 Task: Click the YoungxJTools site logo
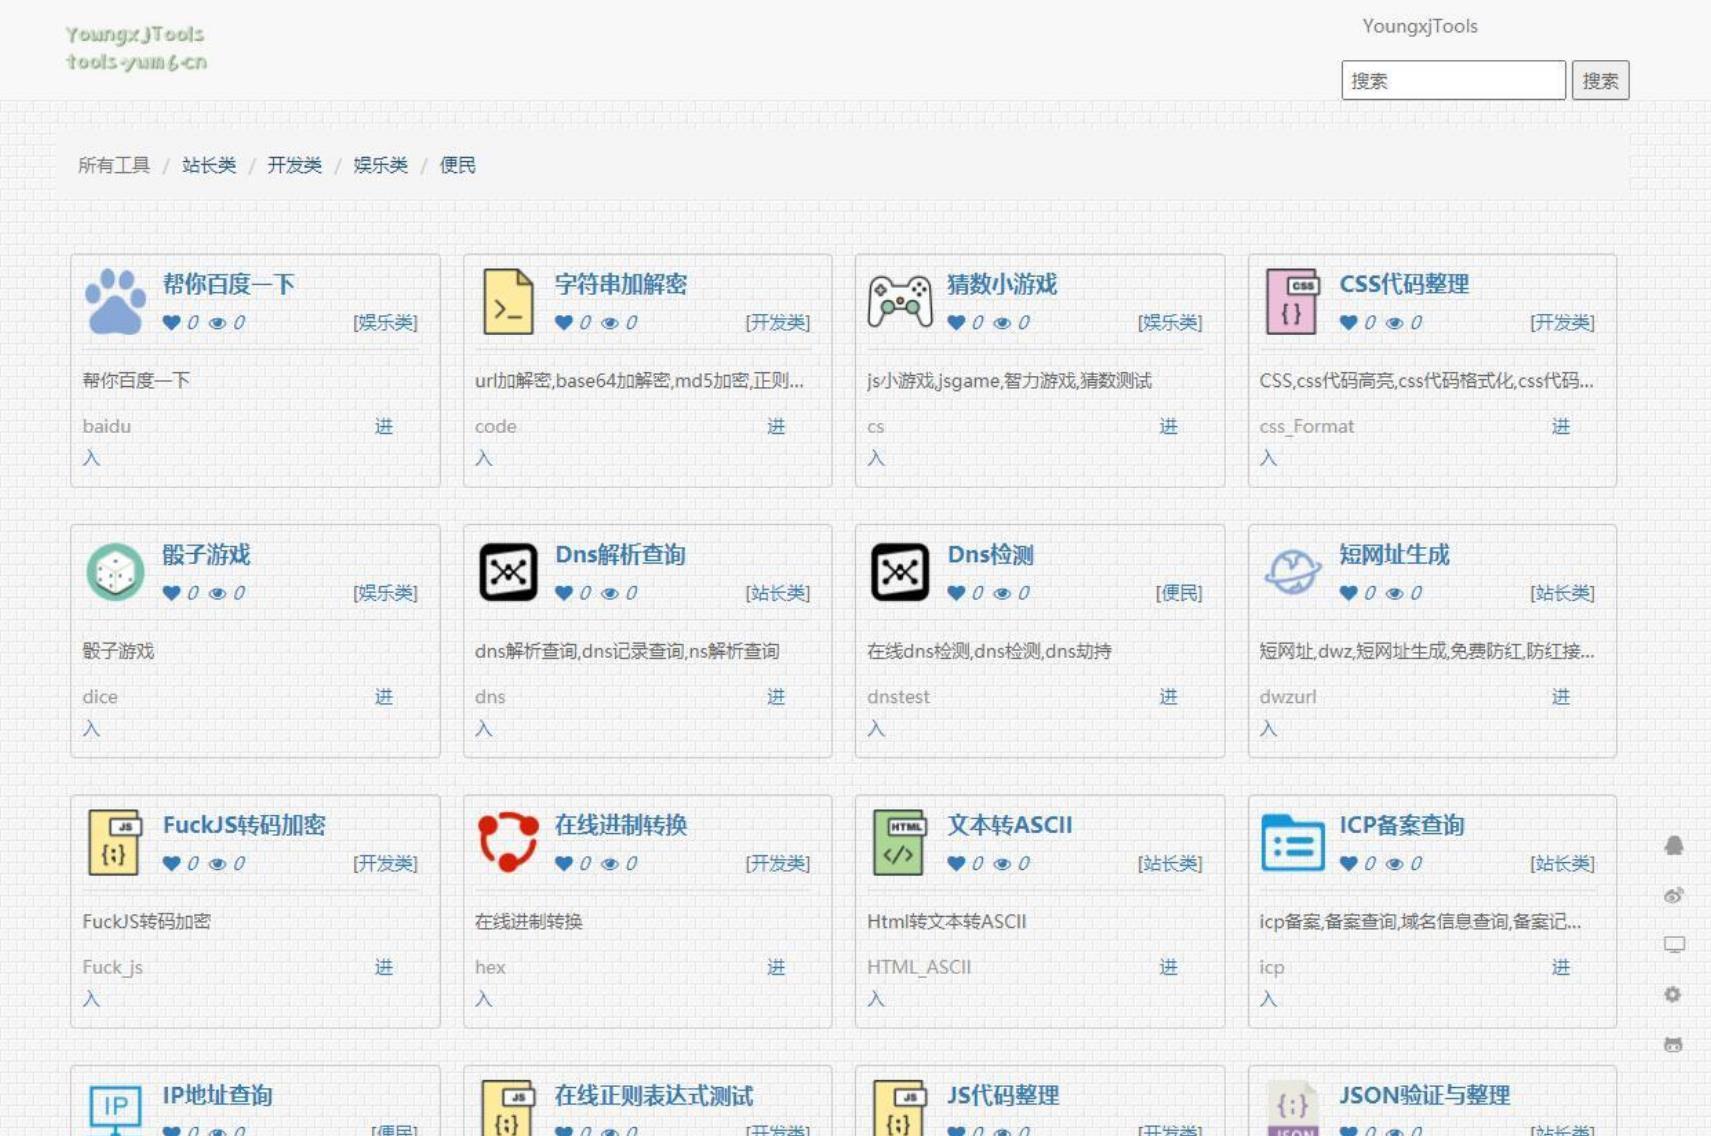click(136, 48)
